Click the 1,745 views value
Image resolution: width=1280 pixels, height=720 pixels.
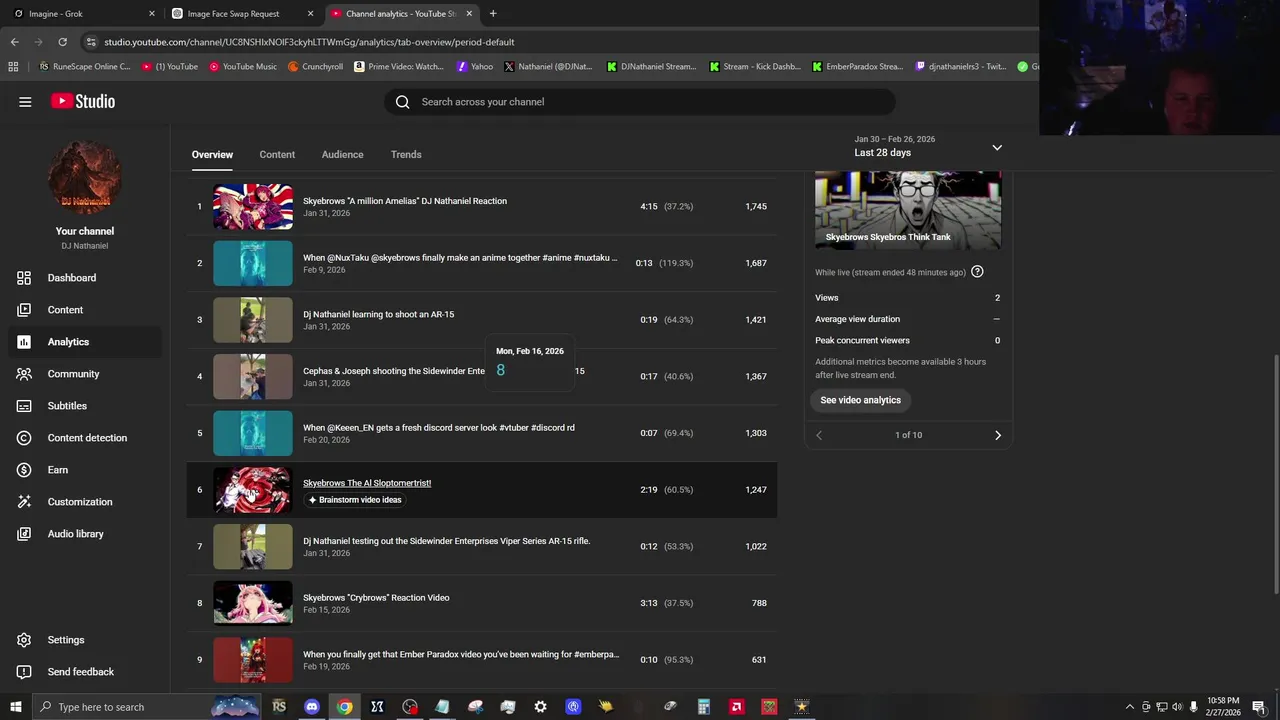756,206
